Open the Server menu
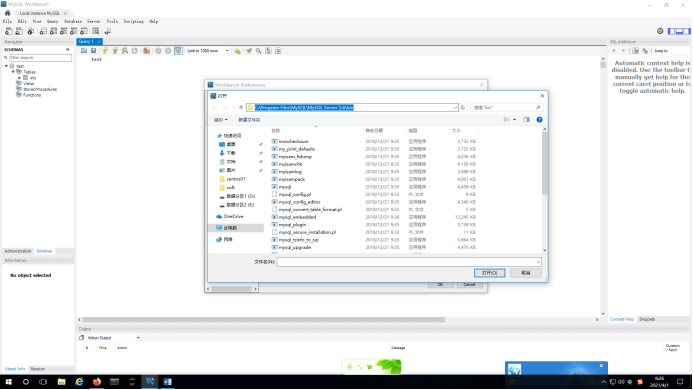This screenshot has height=390, width=693. click(93, 21)
